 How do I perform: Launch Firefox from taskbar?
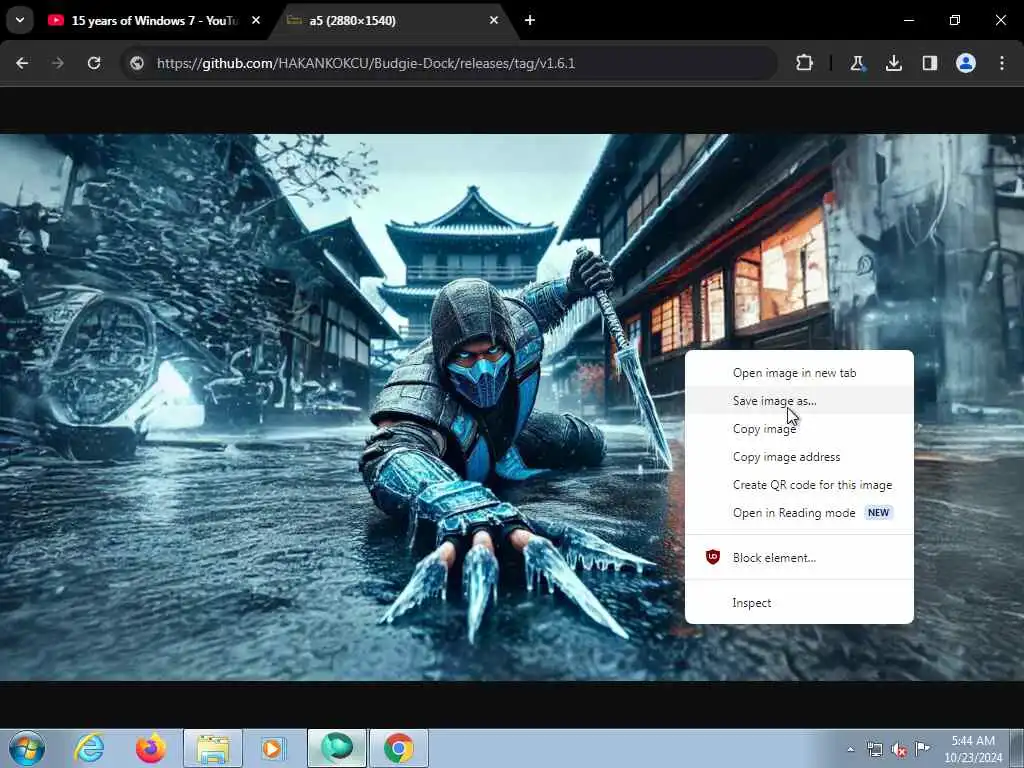pos(150,748)
